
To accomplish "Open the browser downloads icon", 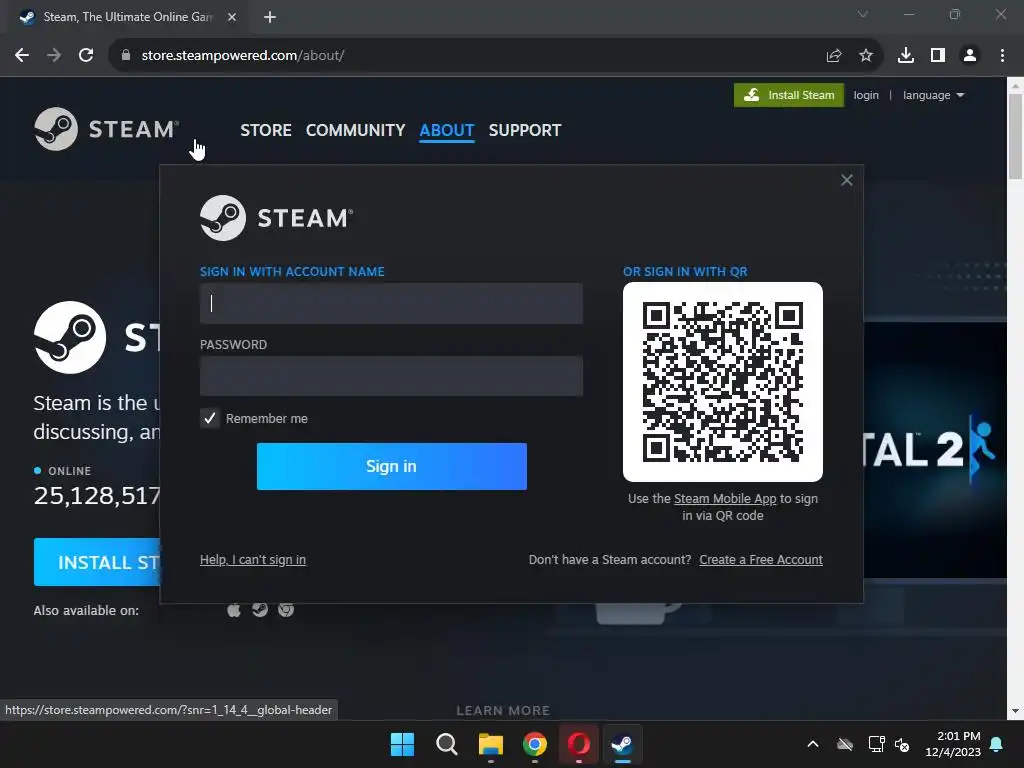I will point(906,56).
